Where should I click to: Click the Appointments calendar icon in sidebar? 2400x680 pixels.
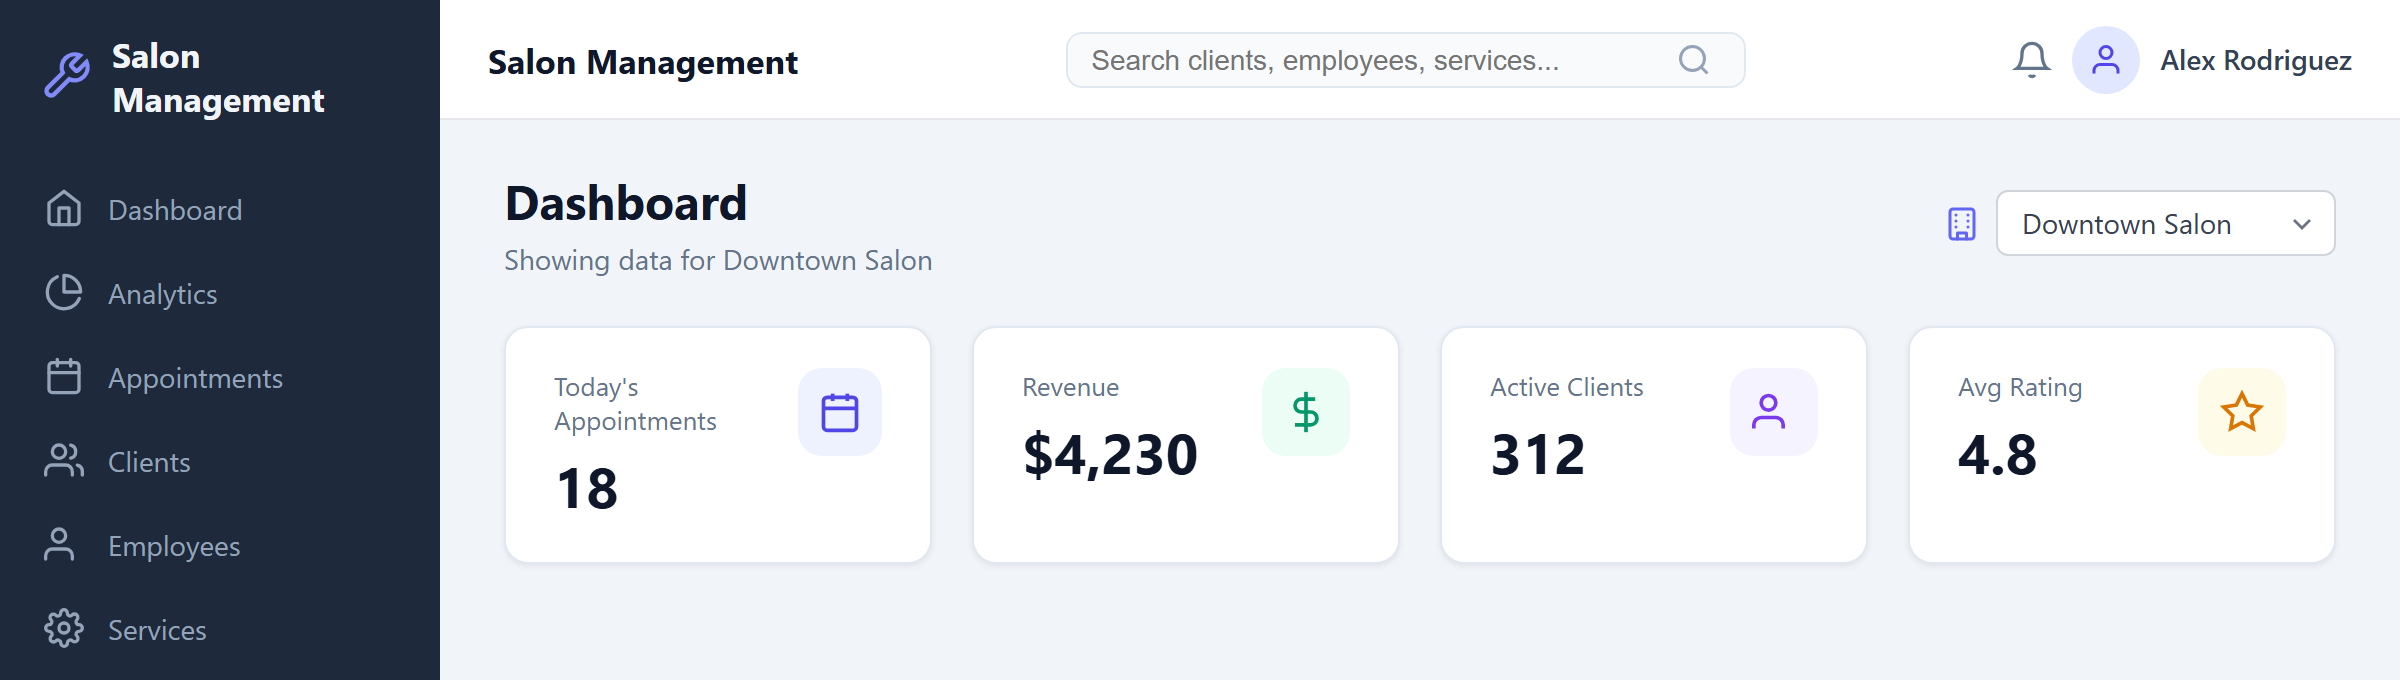click(64, 377)
